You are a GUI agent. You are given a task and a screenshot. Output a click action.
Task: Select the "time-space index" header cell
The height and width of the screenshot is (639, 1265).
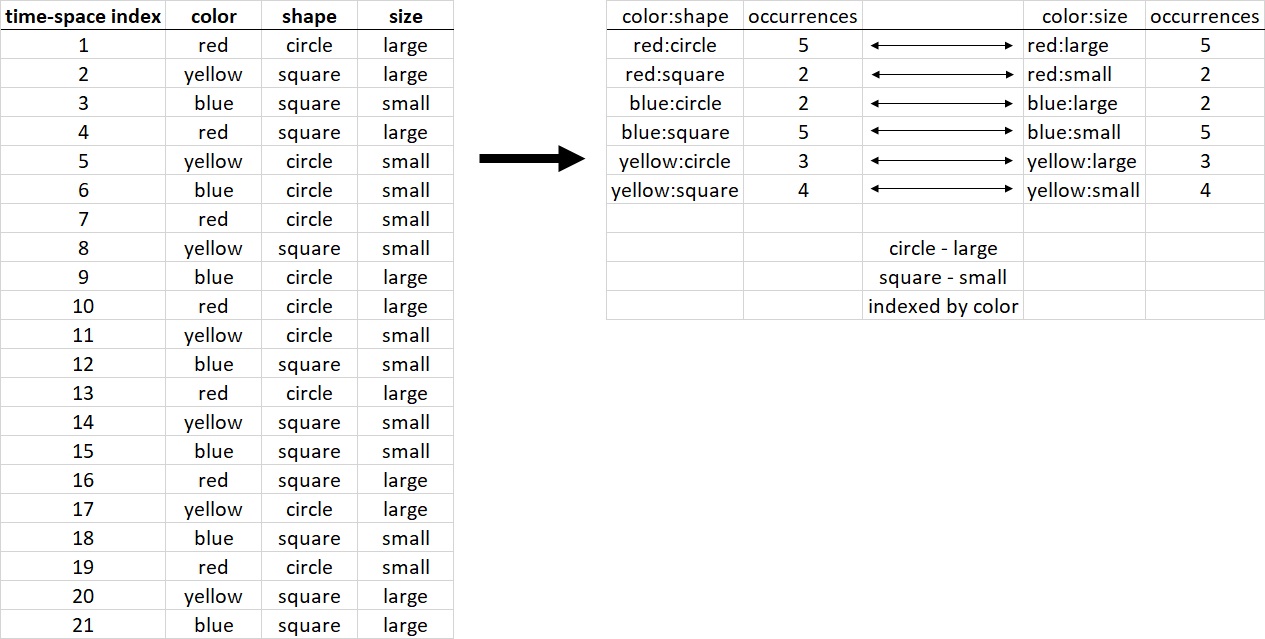point(83,16)
